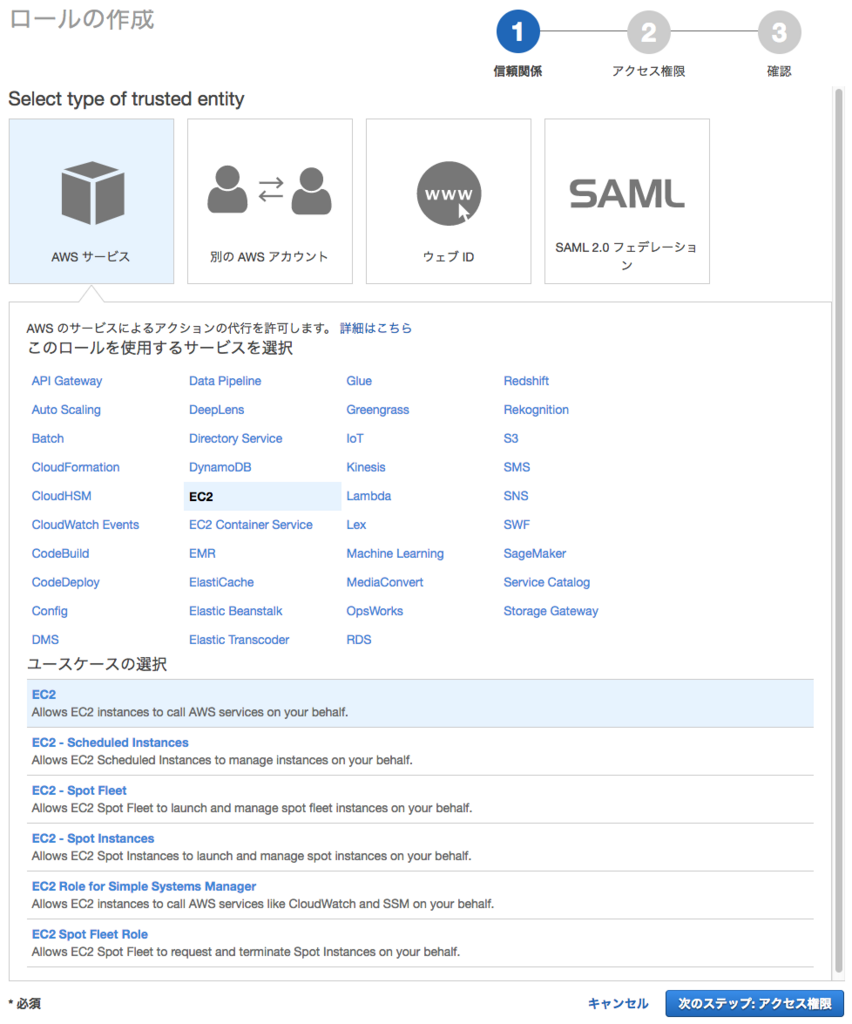Select Glue service
852x1024 pixels.
359,381
